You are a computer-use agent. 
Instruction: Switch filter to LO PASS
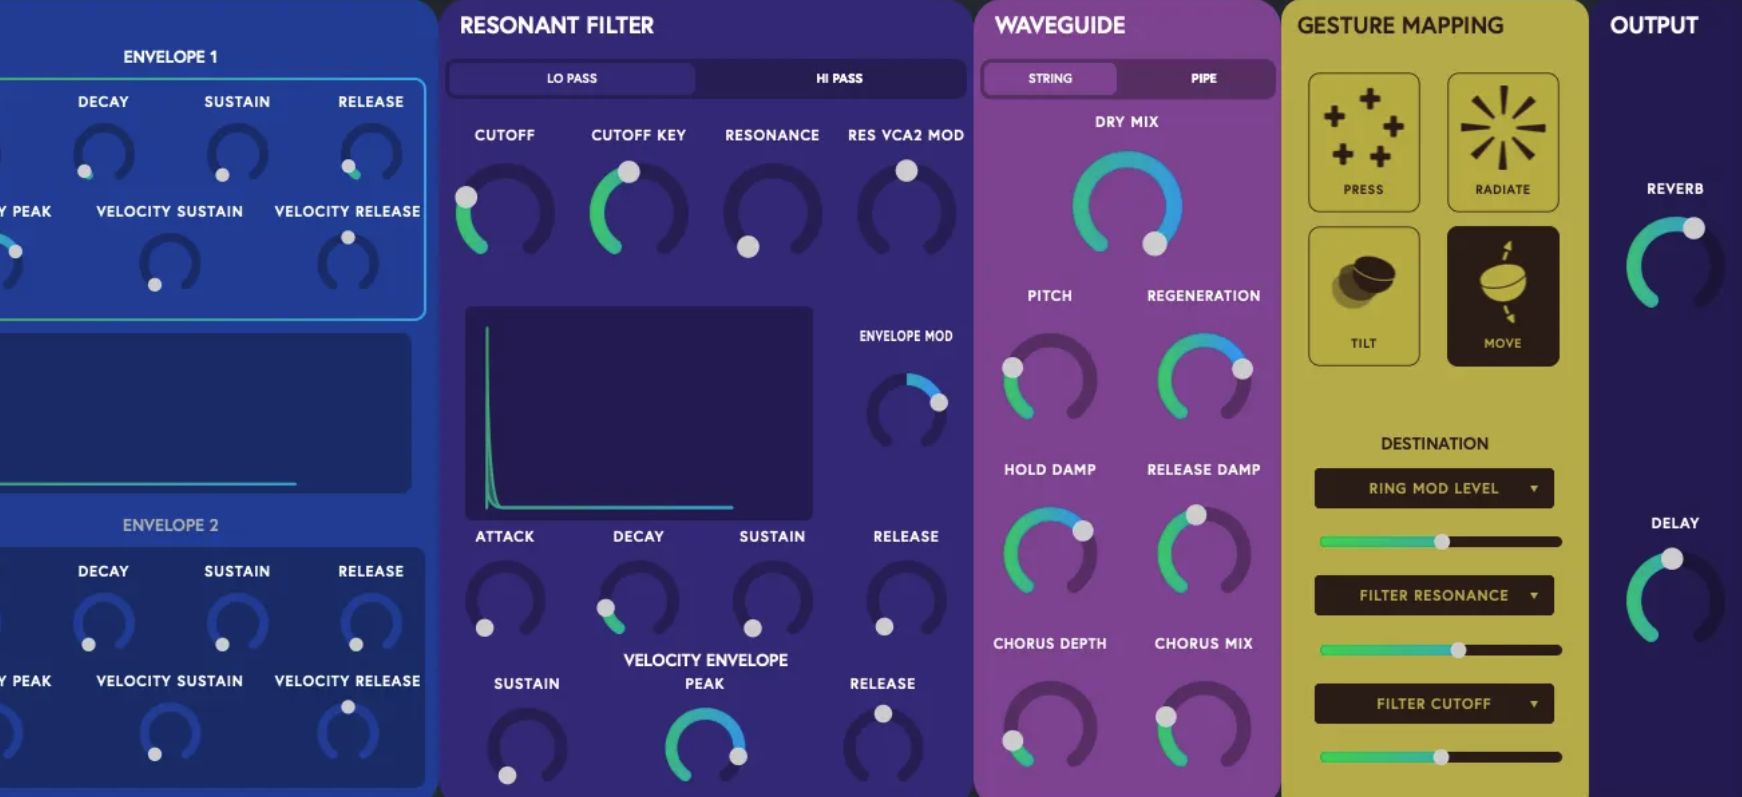[572, 78]
